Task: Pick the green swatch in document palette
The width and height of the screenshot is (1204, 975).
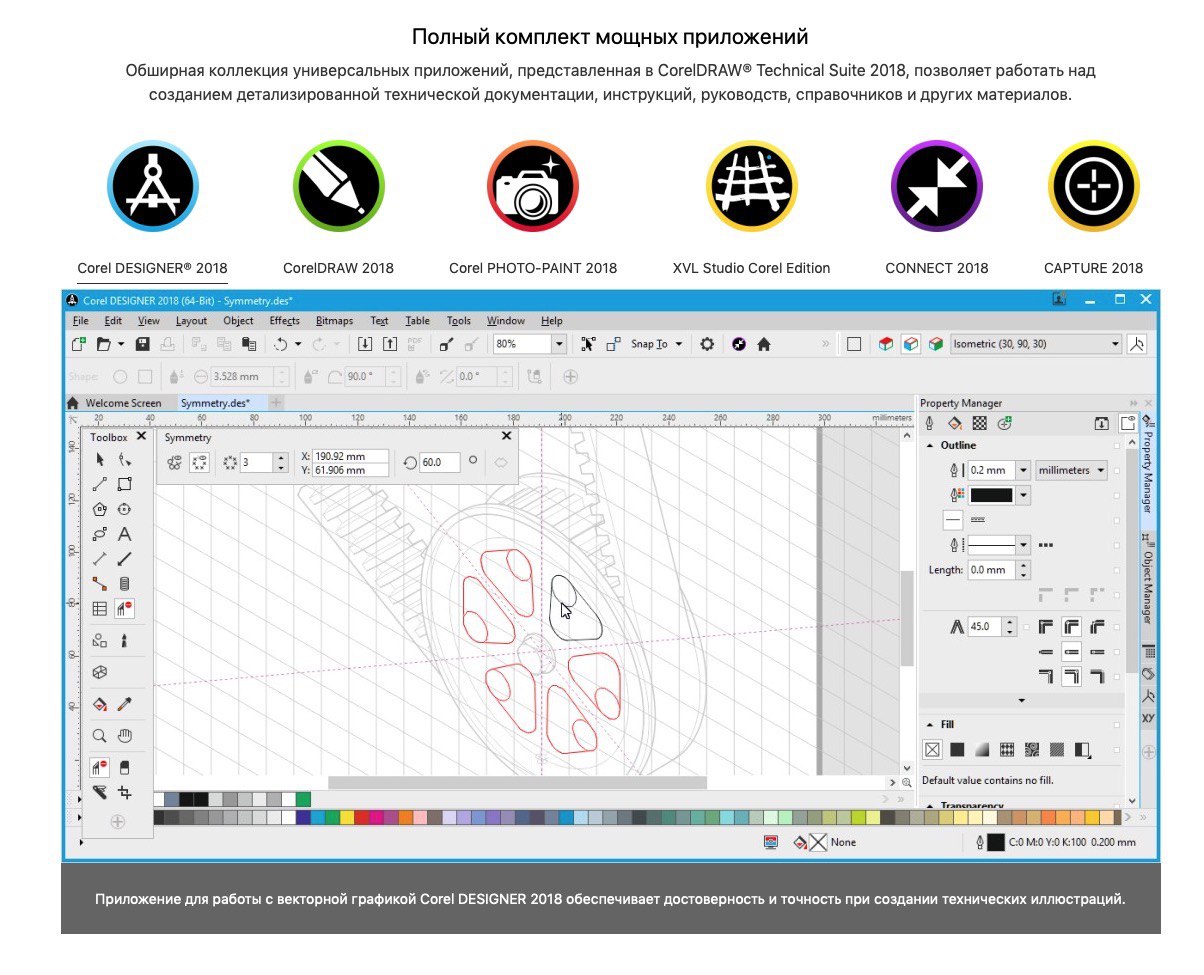Action: (303, 799)
